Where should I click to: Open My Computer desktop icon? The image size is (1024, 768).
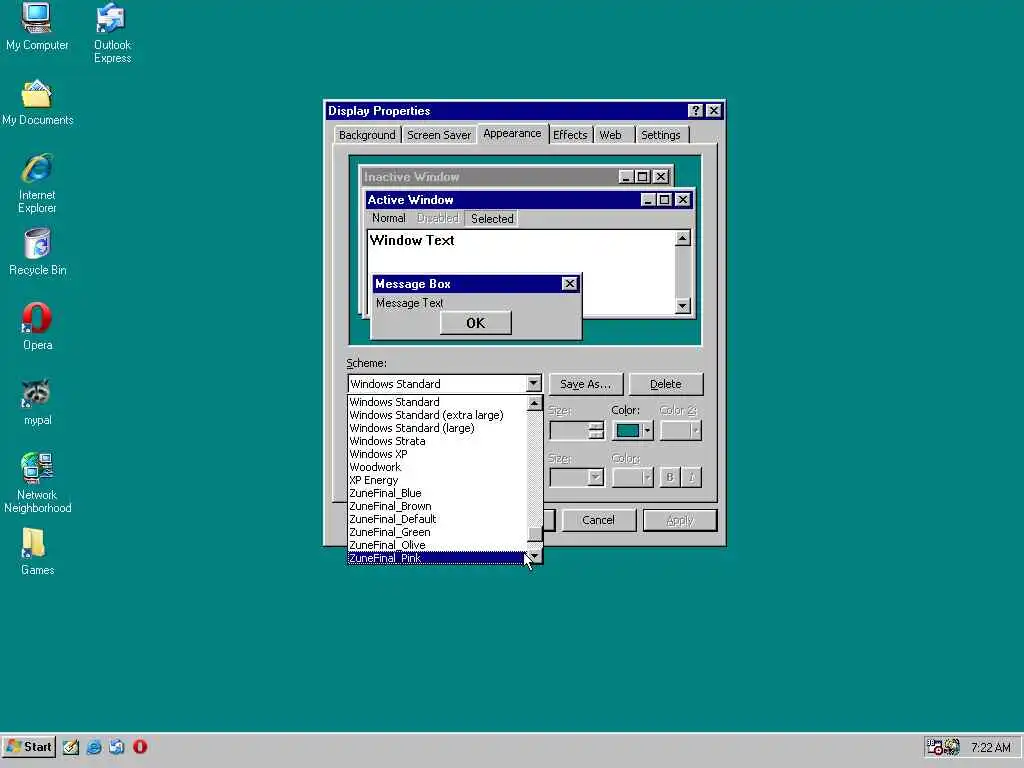[x=37, y=26]
